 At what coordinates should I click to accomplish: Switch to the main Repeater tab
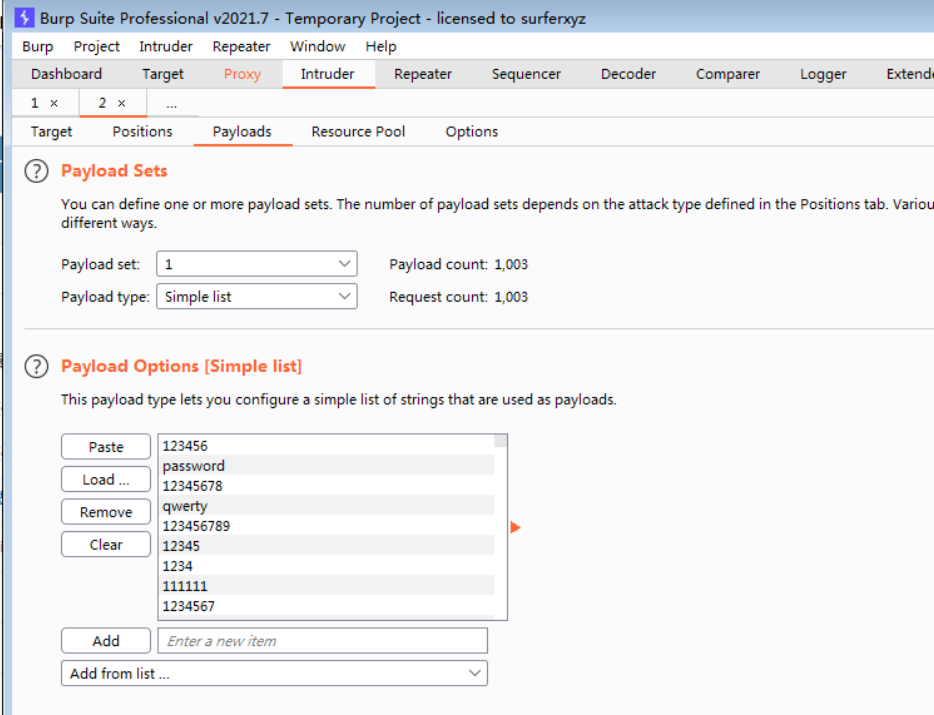423,74
